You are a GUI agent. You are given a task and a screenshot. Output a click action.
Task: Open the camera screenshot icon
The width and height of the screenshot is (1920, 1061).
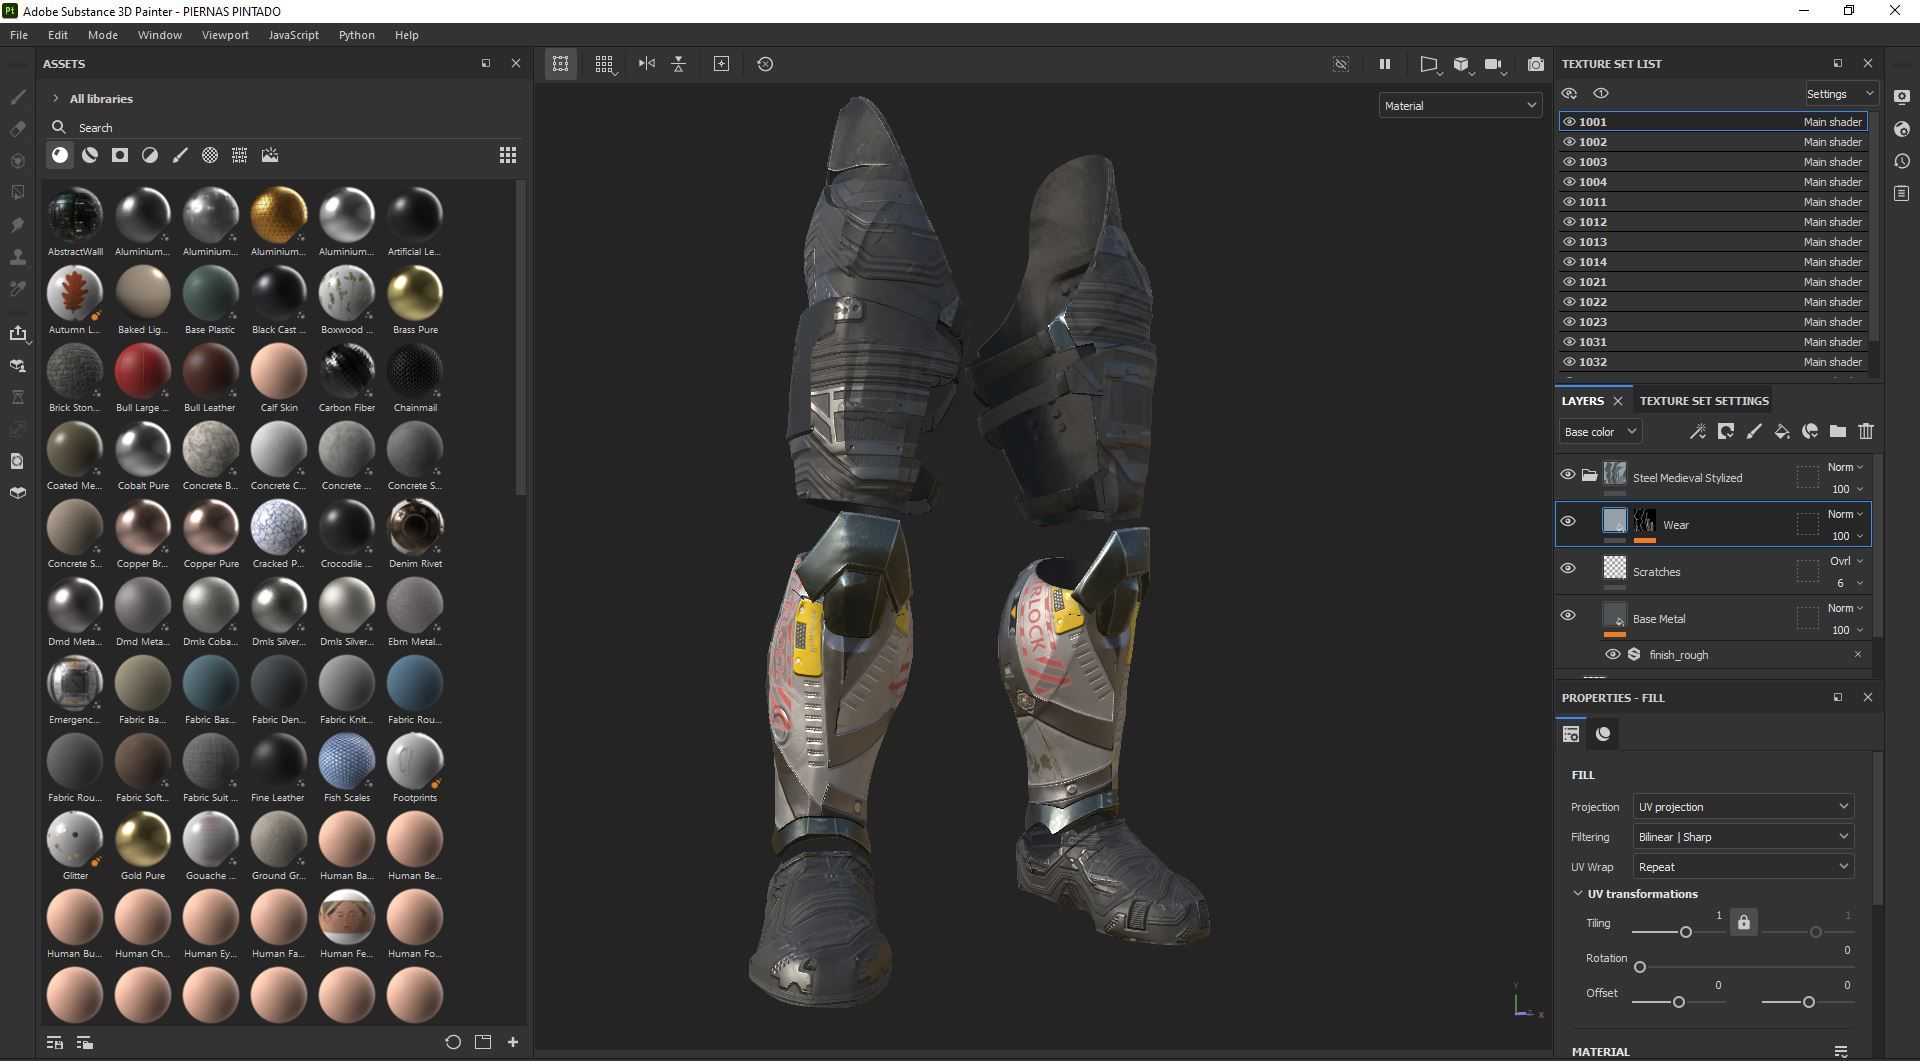point(1536,64)
